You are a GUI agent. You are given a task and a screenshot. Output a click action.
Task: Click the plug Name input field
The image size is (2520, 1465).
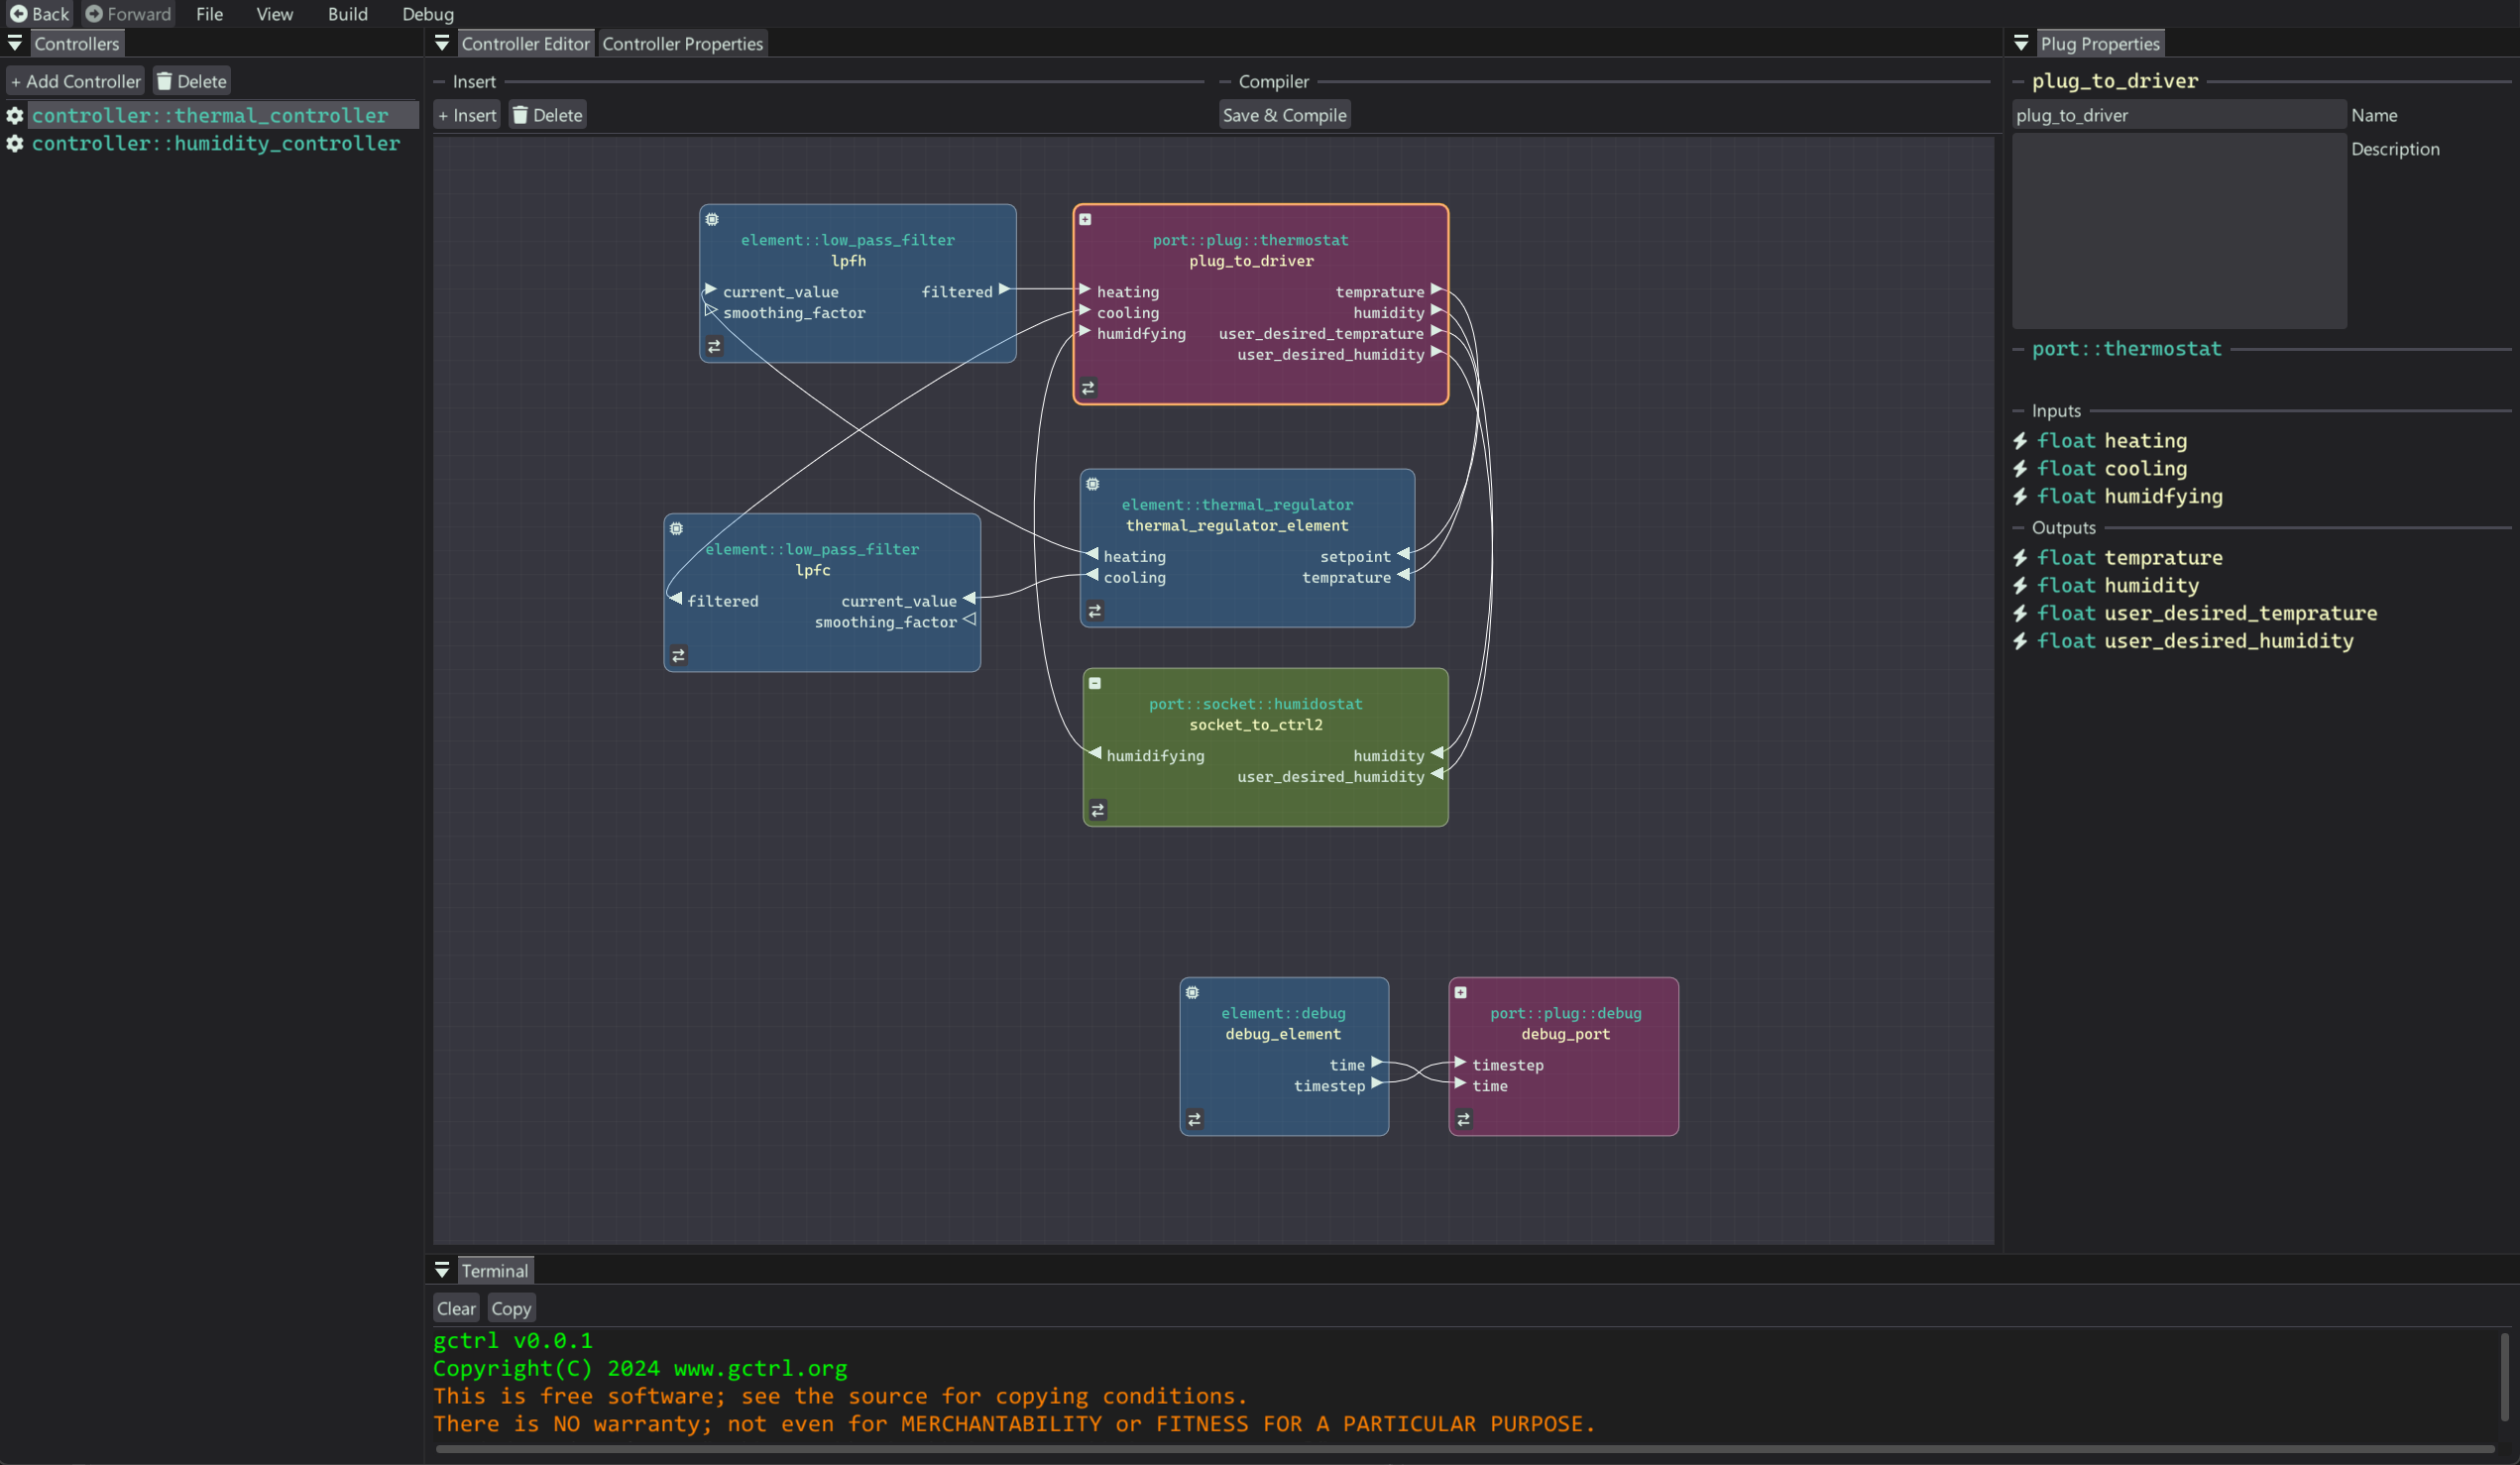(2178, 115)
